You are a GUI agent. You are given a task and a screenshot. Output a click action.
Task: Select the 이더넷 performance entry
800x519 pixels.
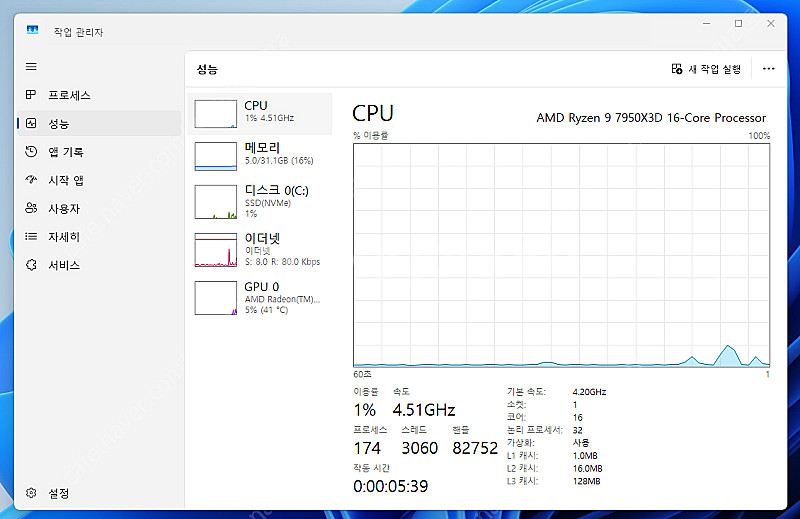[x=260, y=250]
